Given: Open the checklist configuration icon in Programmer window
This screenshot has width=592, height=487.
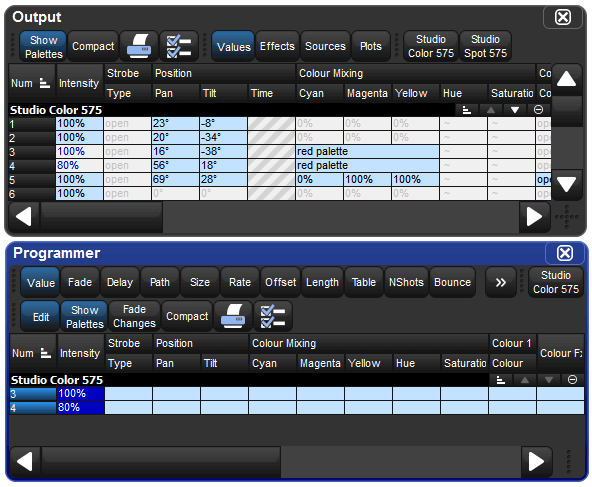Looking at the screenshot, I should click(273, 316).
